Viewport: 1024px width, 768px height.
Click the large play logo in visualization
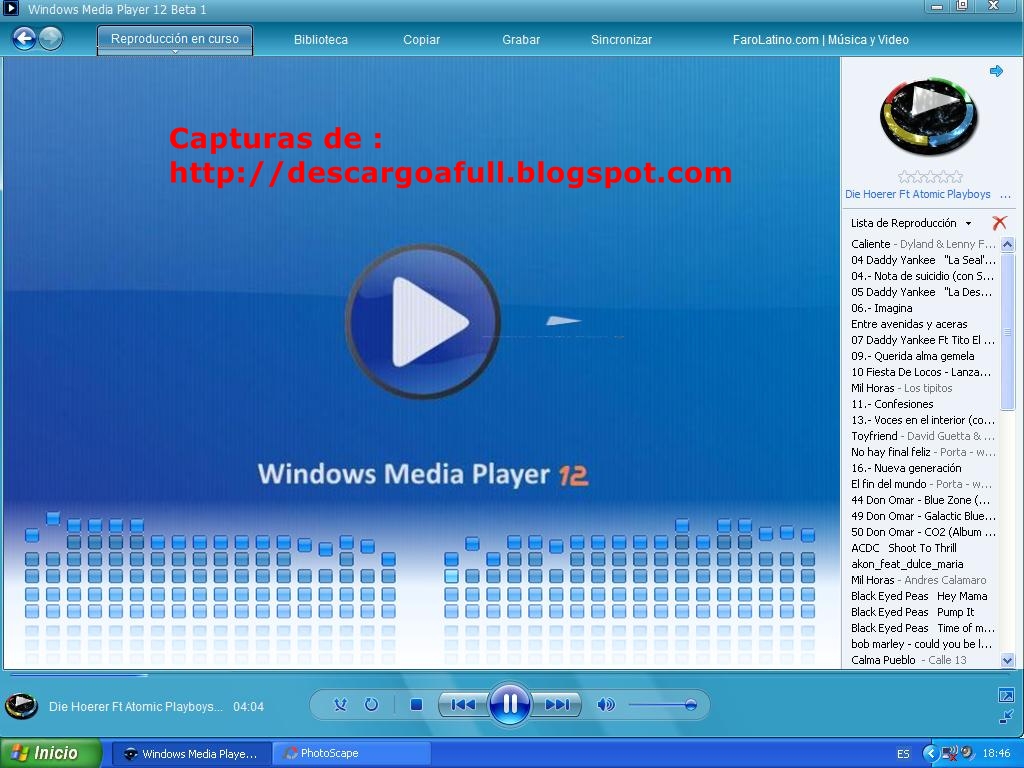[x=423, y=321]
